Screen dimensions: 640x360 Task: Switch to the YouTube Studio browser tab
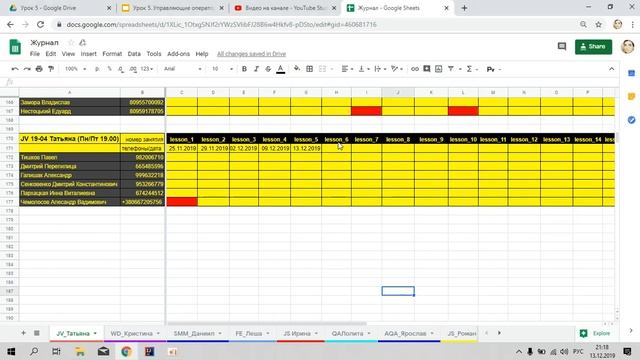(x=286, y=8)
